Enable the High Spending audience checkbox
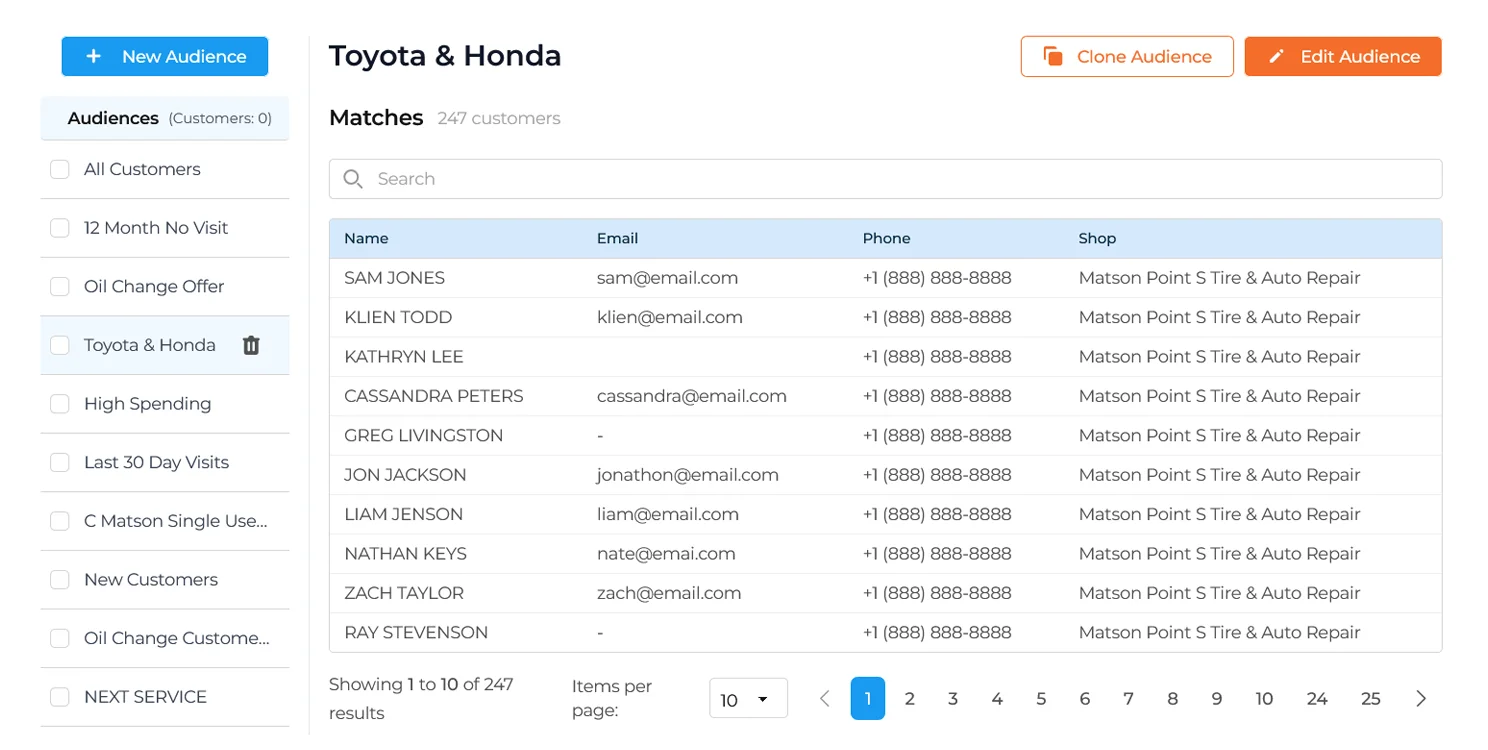 (x=60, y=404)
